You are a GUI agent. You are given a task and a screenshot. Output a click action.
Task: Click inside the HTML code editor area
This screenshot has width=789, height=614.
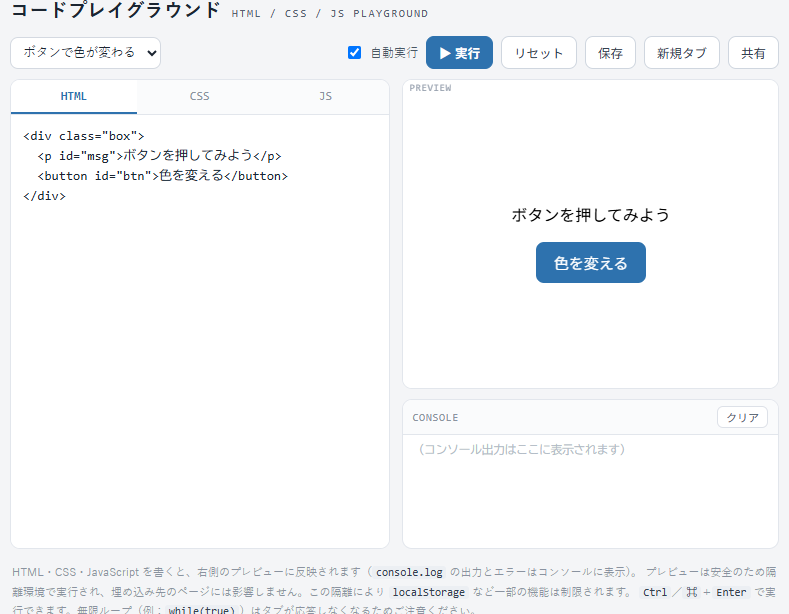coord(200,331)
